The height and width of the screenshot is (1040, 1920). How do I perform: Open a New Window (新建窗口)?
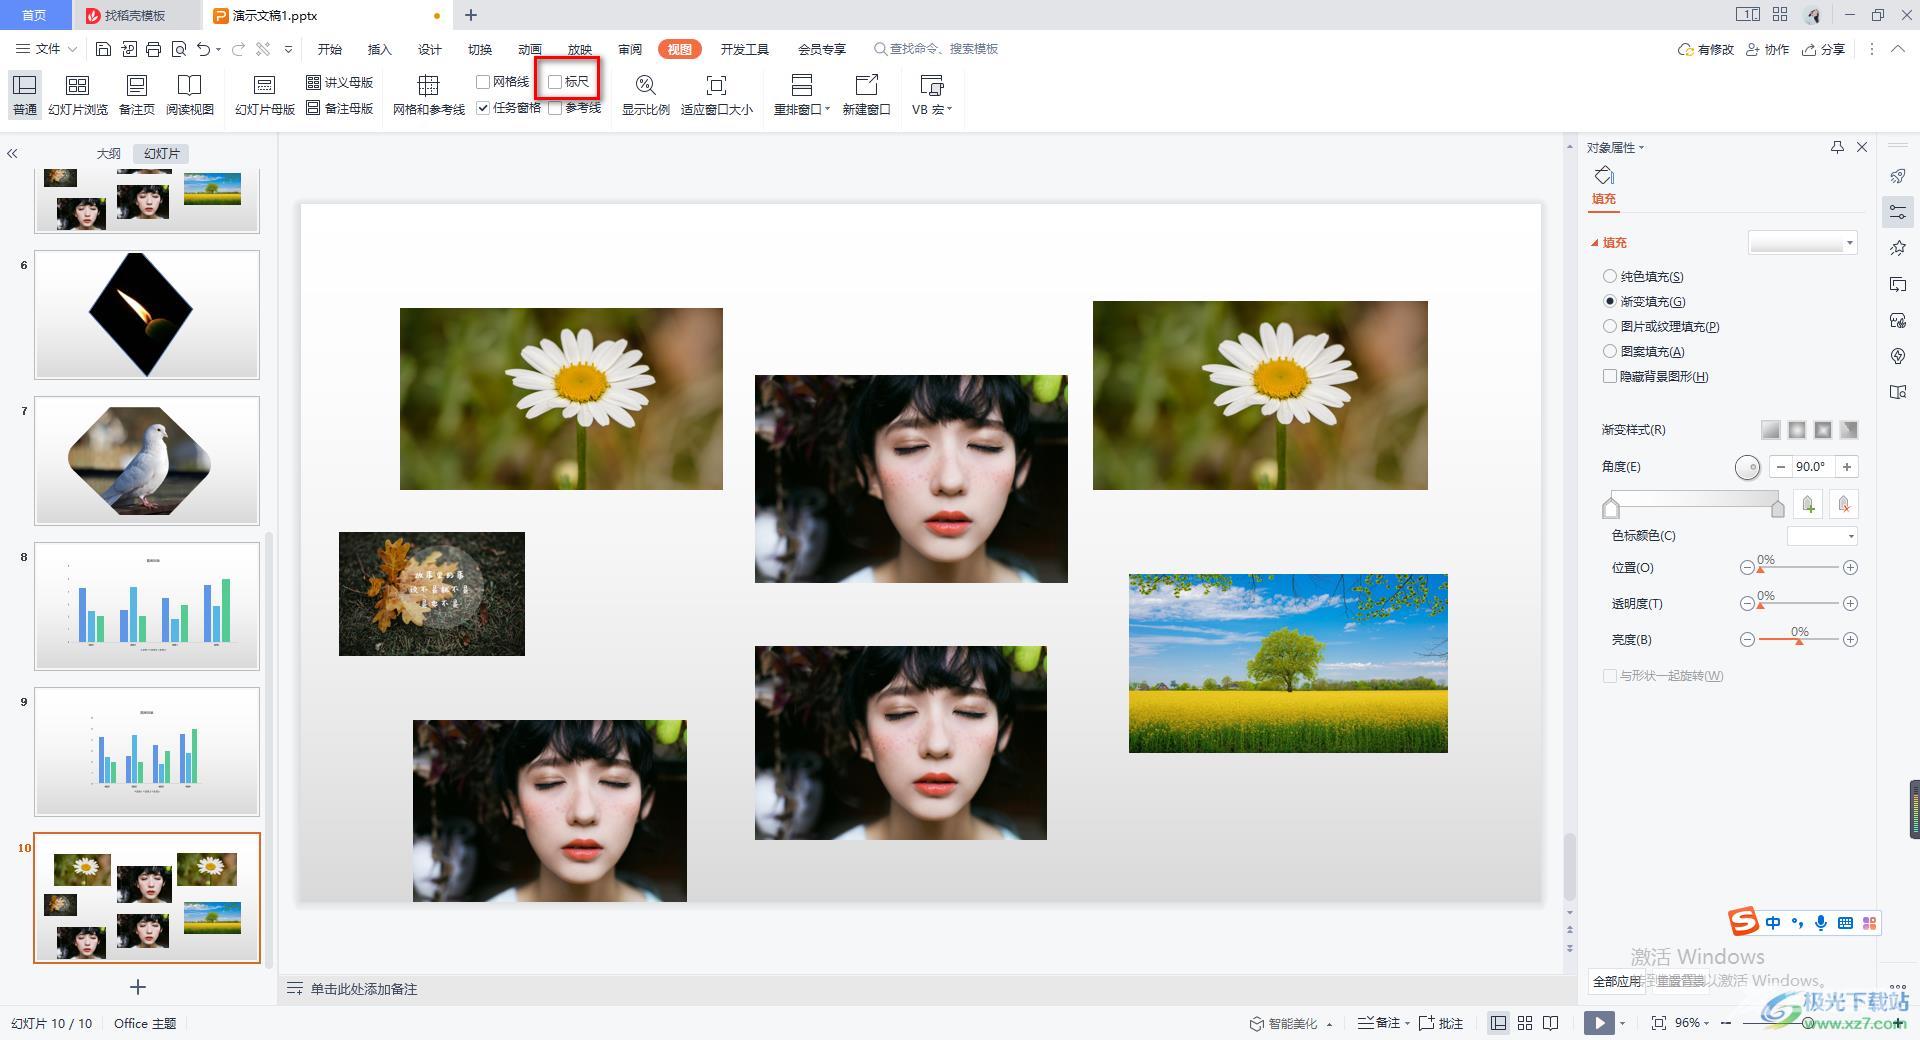pyautogui.click(x=866, y=95)
